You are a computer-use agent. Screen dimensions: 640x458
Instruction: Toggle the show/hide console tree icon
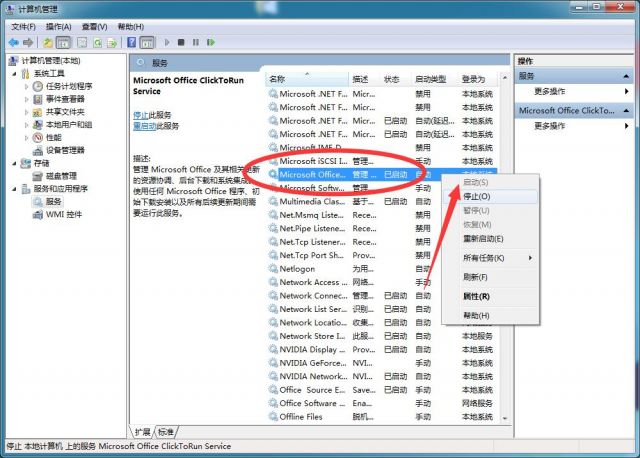[x=63, y=42]
